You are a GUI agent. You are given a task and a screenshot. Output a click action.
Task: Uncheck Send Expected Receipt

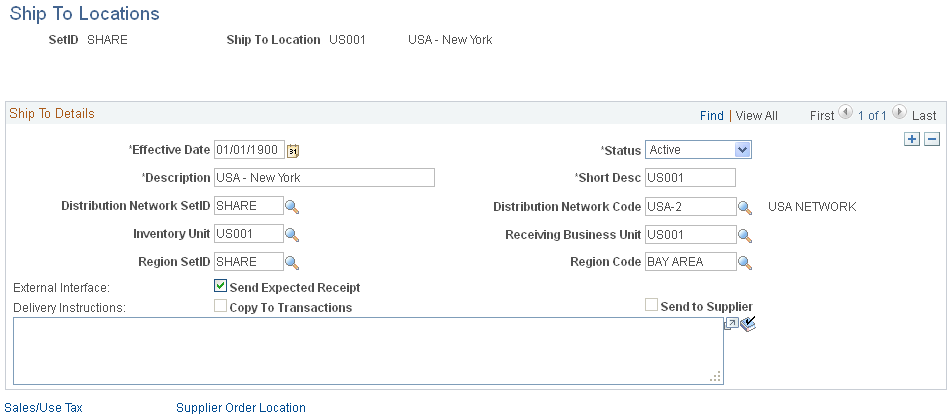(x=221, y=286)
